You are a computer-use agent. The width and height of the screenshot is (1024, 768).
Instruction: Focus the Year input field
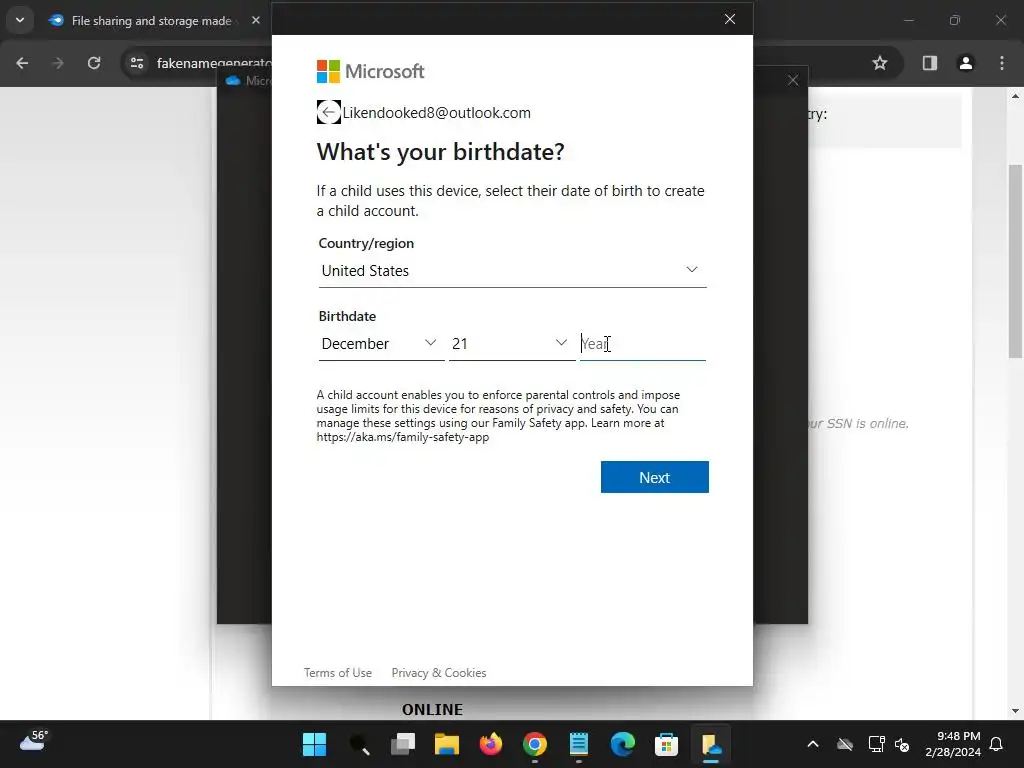tap(643, 344)
